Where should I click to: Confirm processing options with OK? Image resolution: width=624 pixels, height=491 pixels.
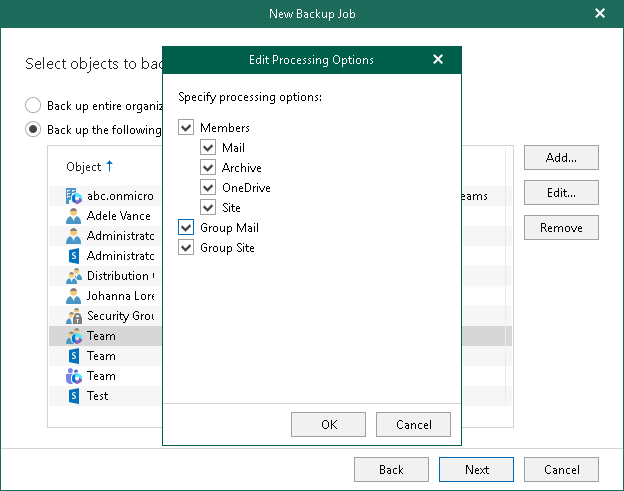click(329, 425)
